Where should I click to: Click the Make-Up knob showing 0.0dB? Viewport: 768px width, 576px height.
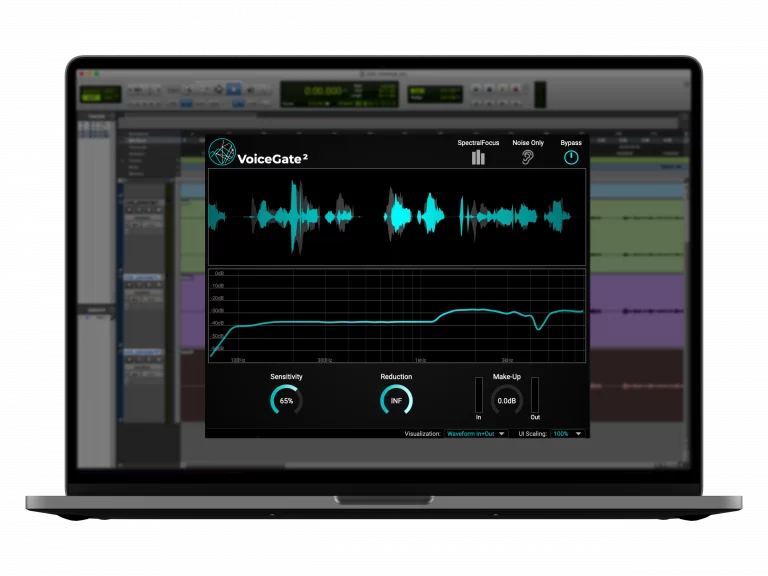pyautogui.click(x=507, y=400)
